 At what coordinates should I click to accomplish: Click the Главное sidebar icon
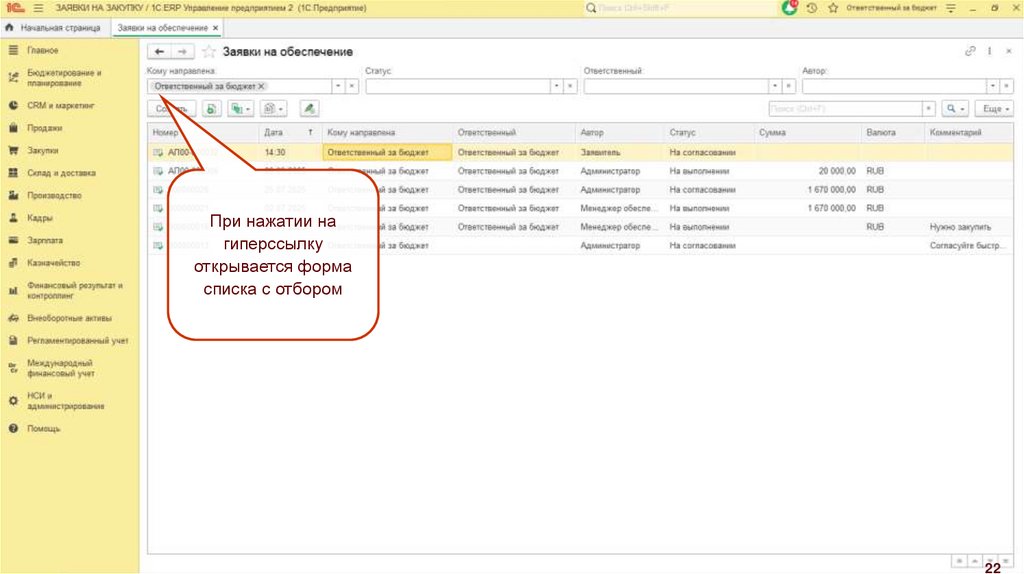pyautogui.click(x=13, y=50)
